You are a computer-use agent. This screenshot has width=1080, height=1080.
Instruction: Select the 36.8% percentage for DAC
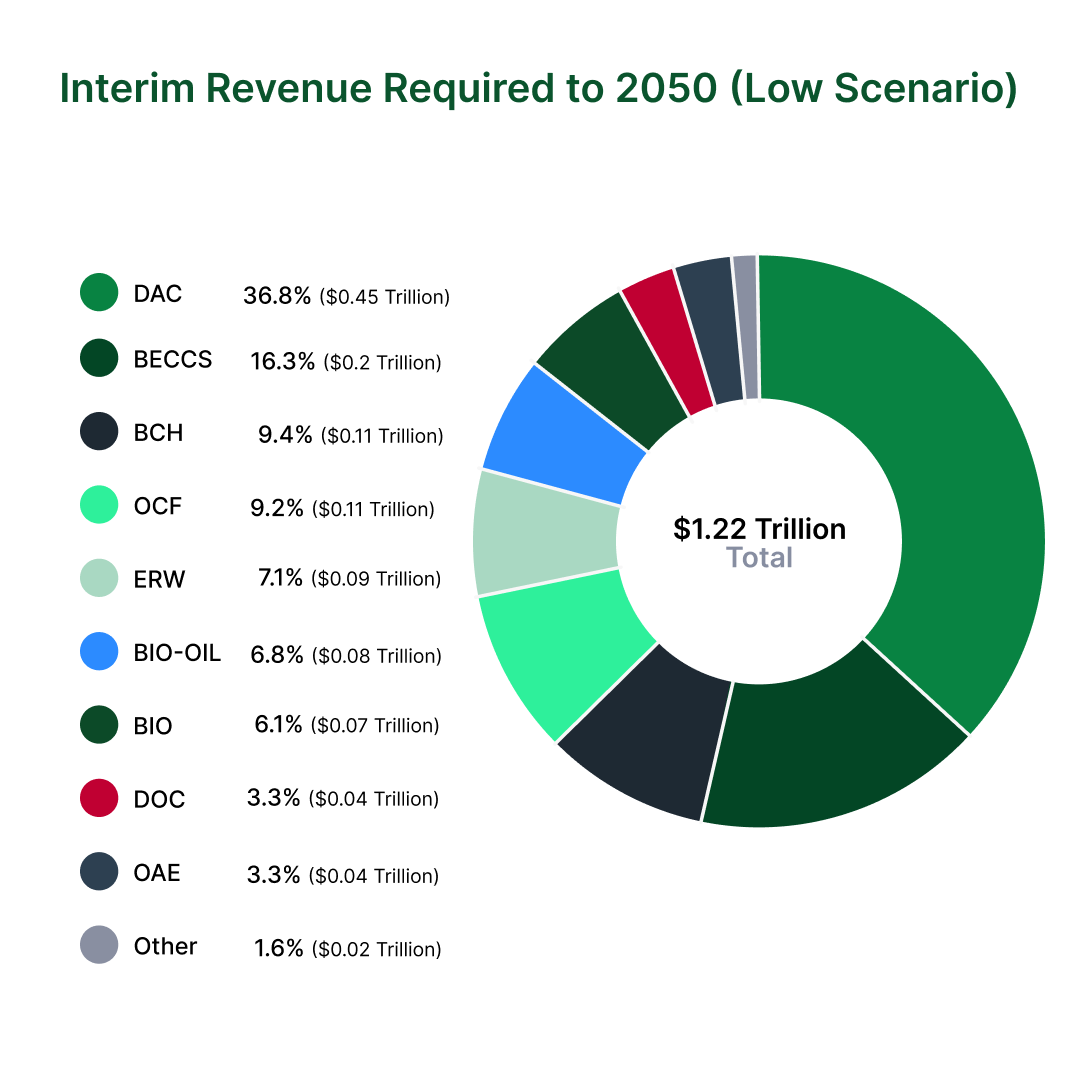[x=276, y=295]
